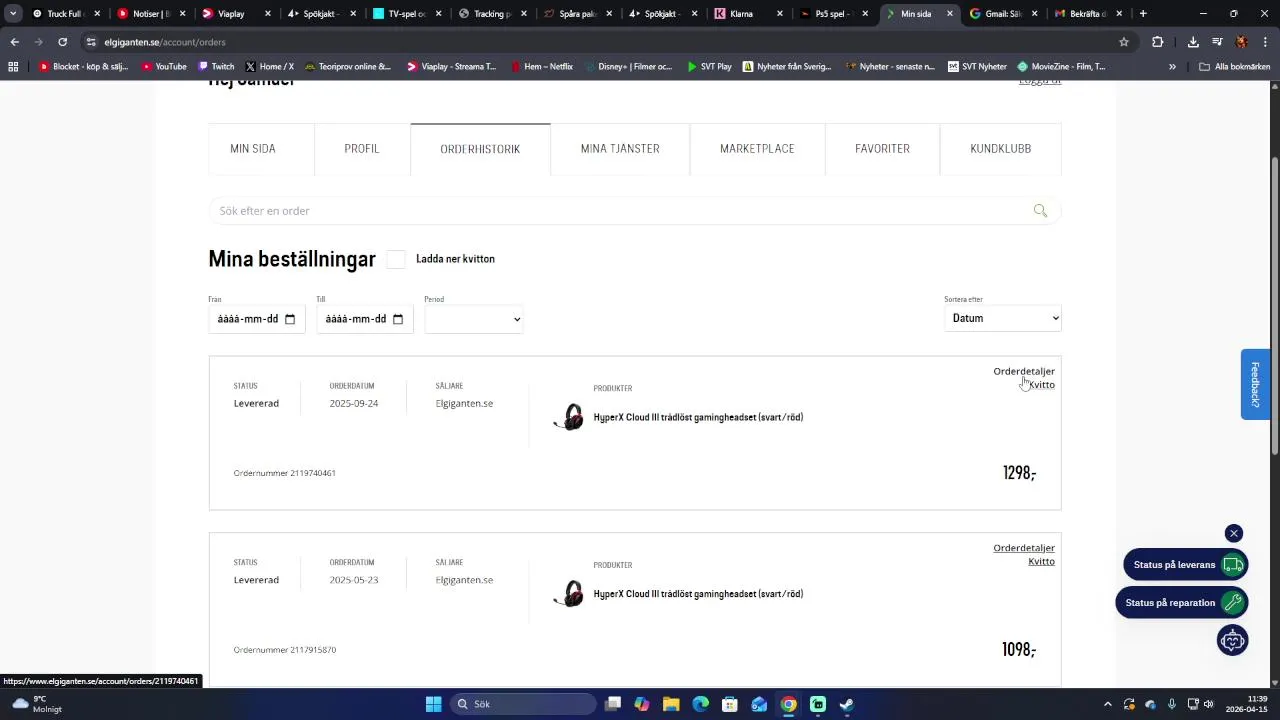Open the chatbot assistant round icon
Screen dimensions: 1280x720
click(x=1232, y=640)
